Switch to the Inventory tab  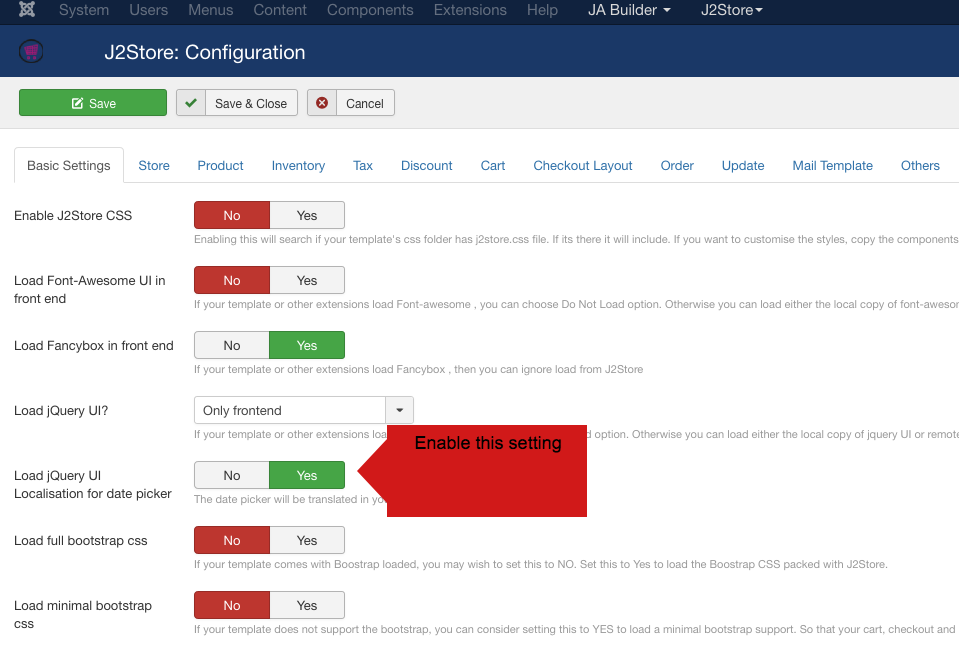298,165
